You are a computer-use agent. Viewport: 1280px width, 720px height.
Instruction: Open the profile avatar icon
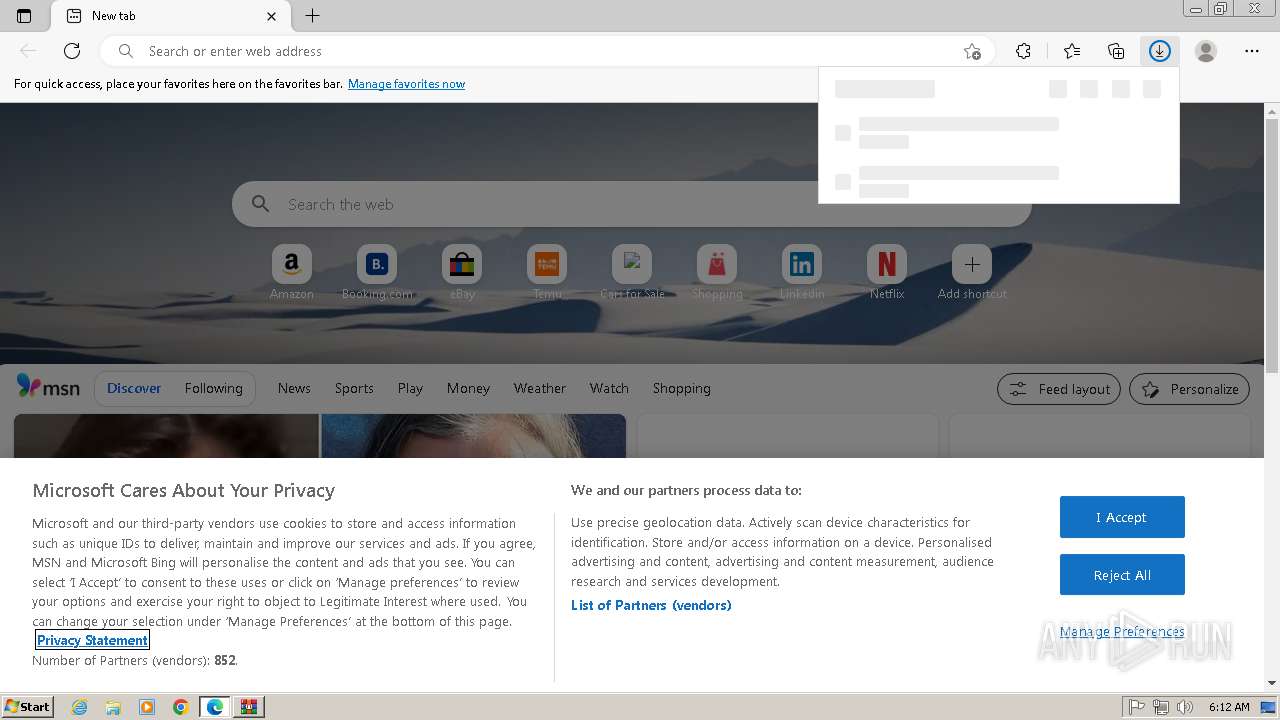click(1206, 51)
